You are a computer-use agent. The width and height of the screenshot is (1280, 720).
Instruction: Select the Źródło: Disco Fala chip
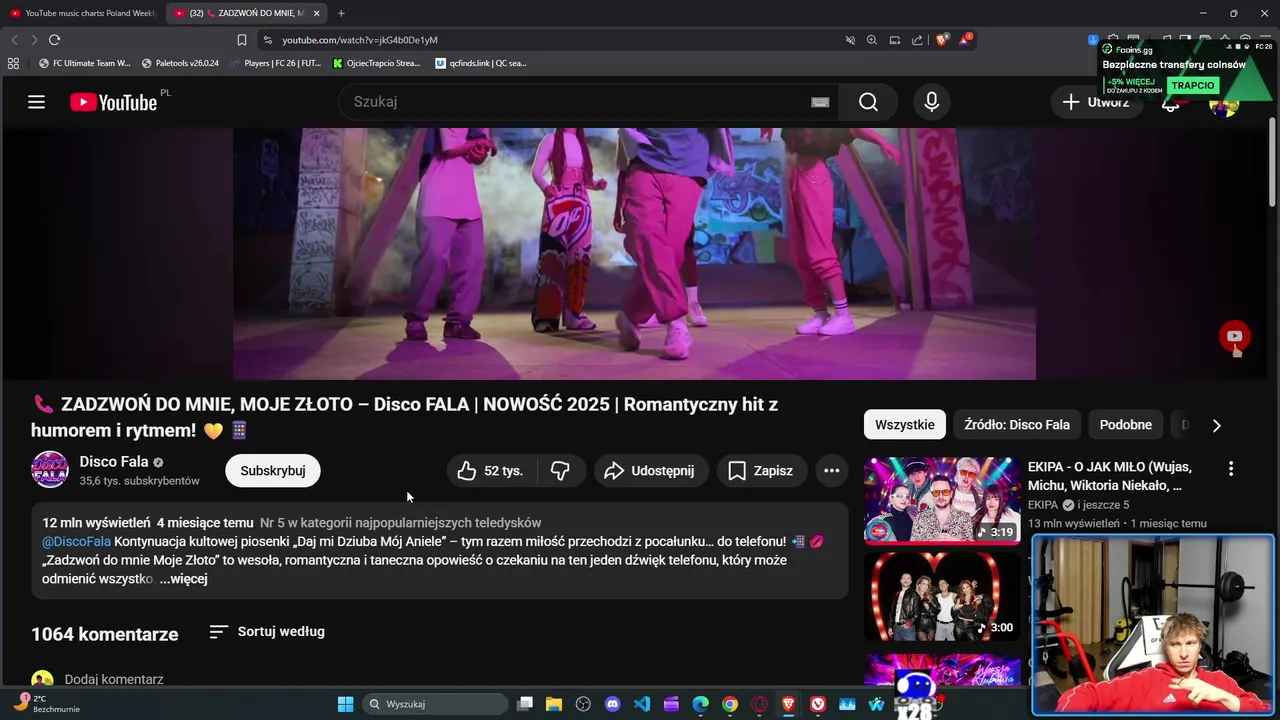tap(1017, 425)
